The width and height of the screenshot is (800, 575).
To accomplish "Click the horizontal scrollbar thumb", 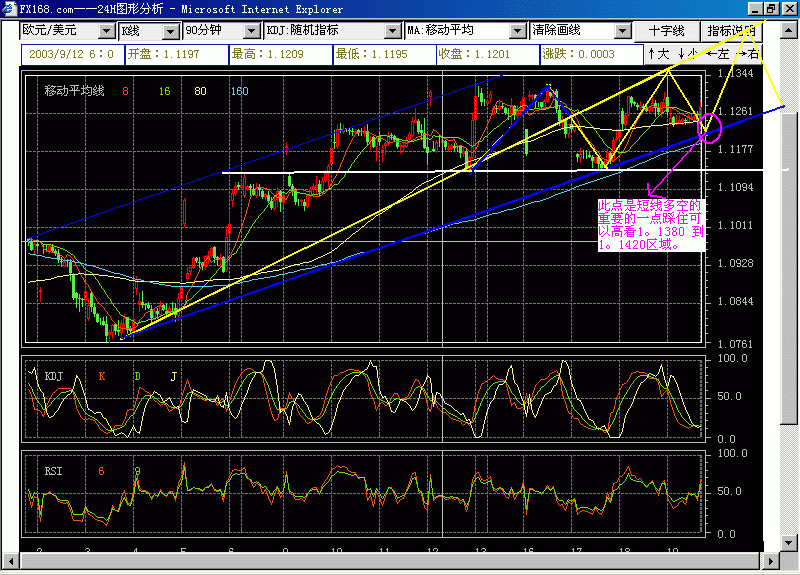I will click(x=390, y=561).
